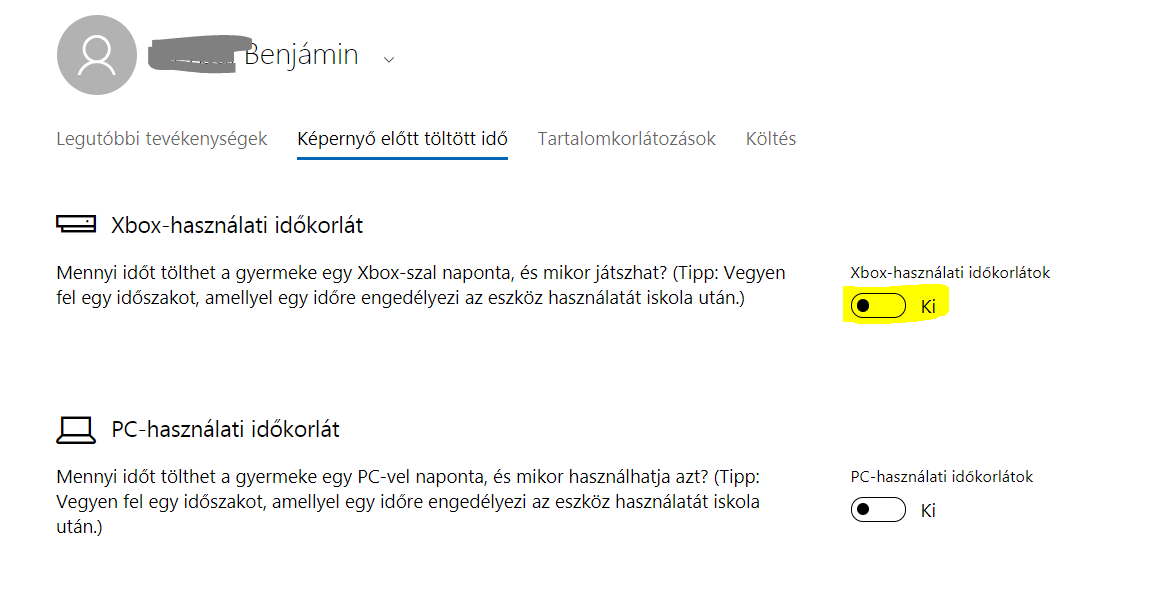Screen dimensions: 1151x610
Task: Click the PC laptop icon
Action: (76, 430)
